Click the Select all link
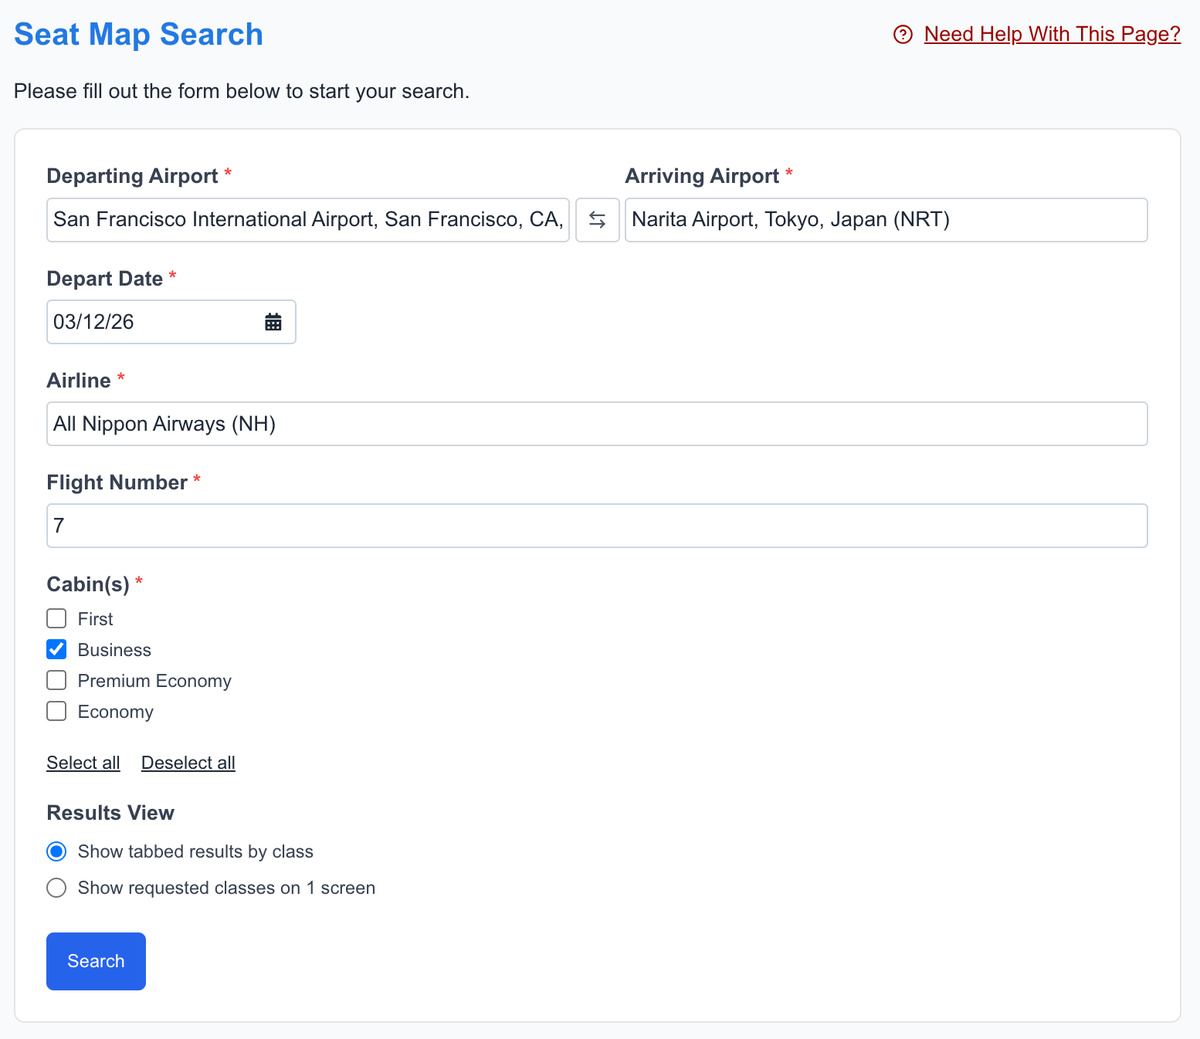The height and width of the screenshot is (1039, 1200). (x=83, y=762)
